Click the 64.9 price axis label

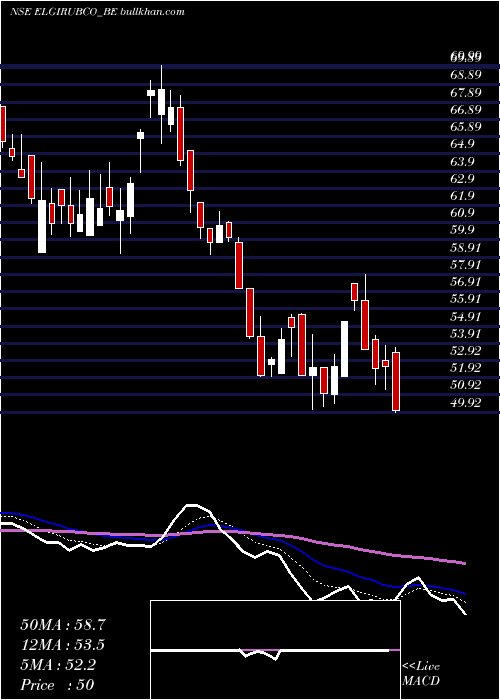(462, 144)
